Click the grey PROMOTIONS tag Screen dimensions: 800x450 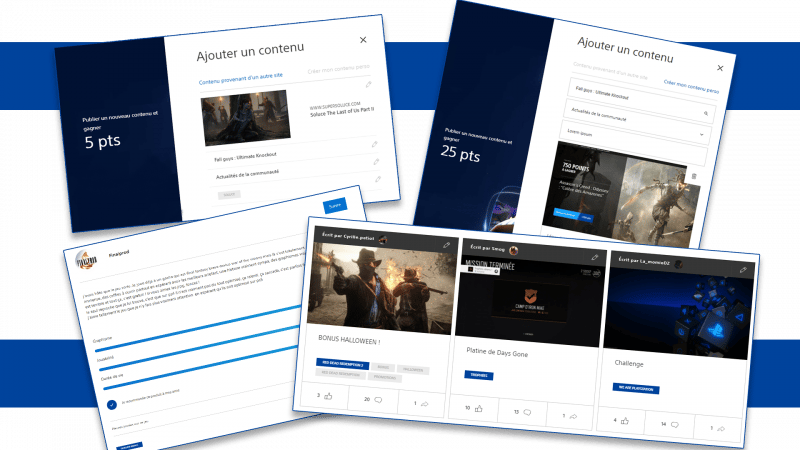tap(385, 378)
